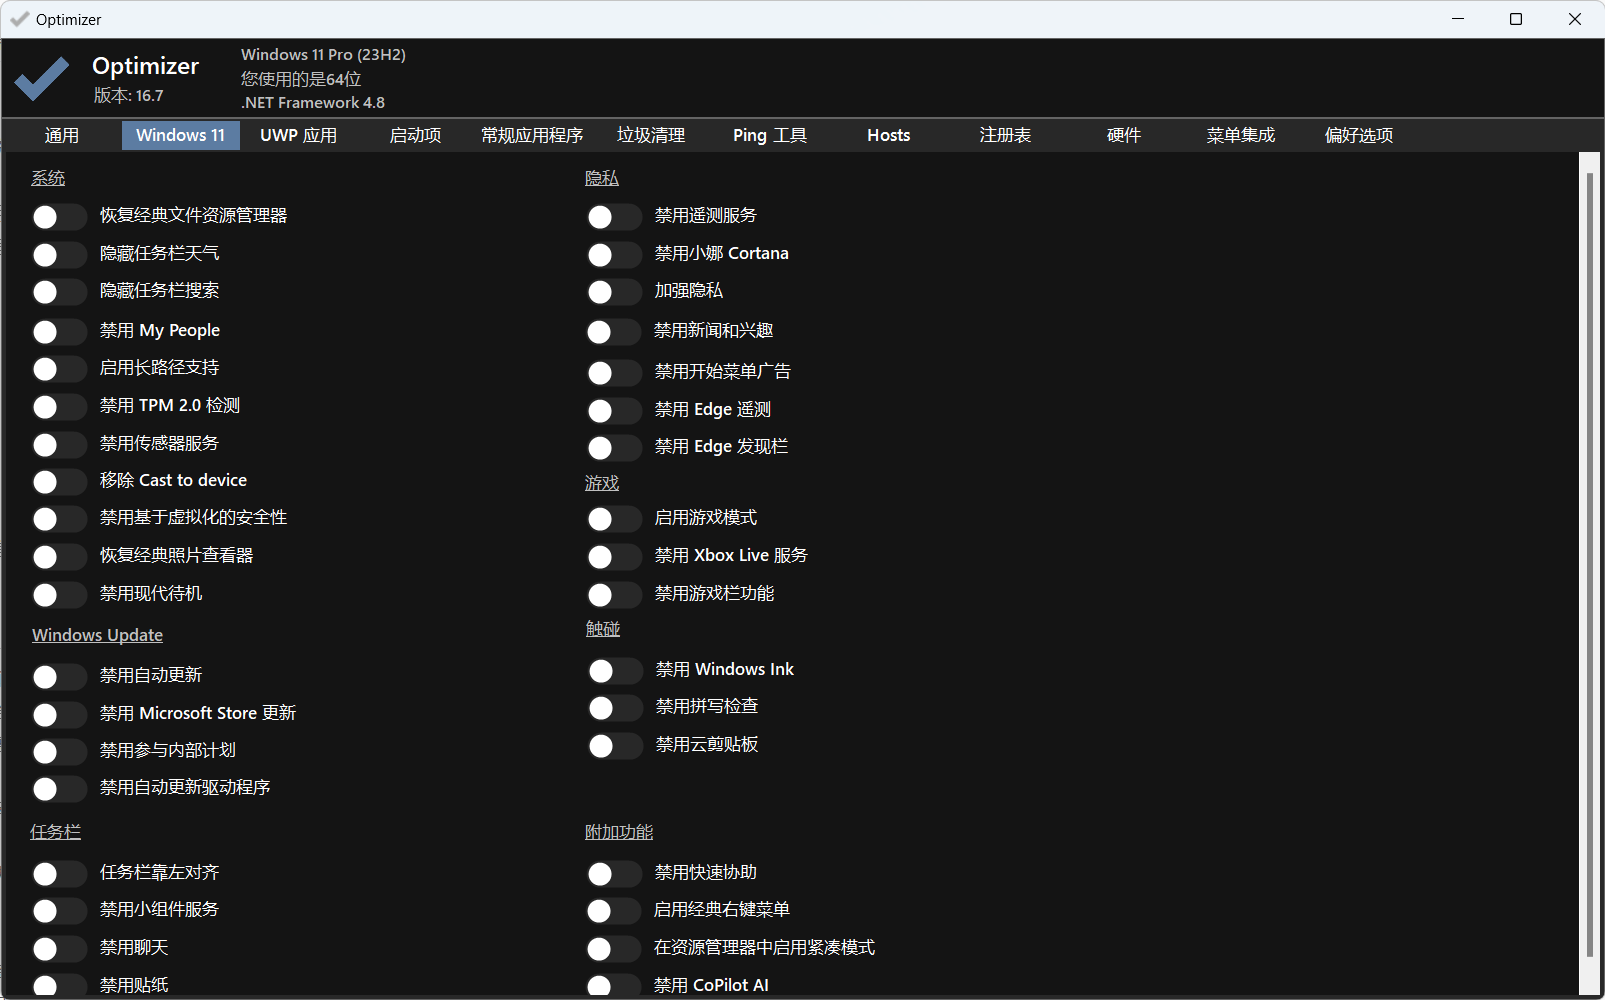The width and height of the screenshot is (1605, 1000).
Task: Open the 垃圾清理 tab
Action: (x=651, y=135)
